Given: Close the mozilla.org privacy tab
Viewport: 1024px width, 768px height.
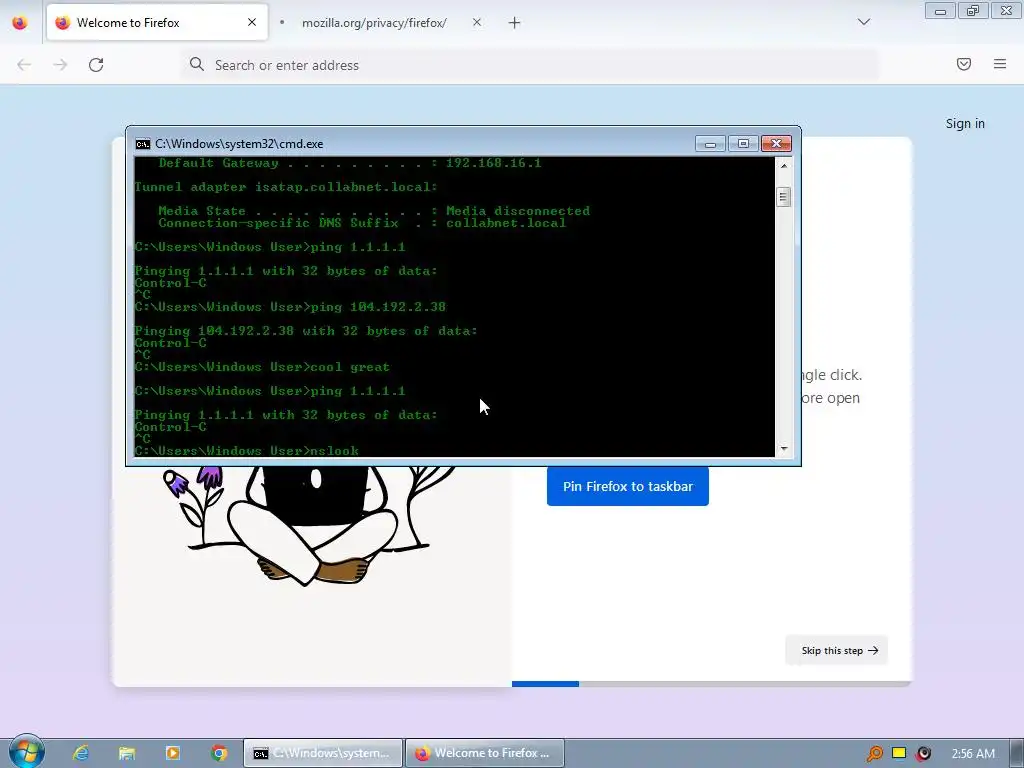Looking at the screenshot, I should click(x=477, y=23).
